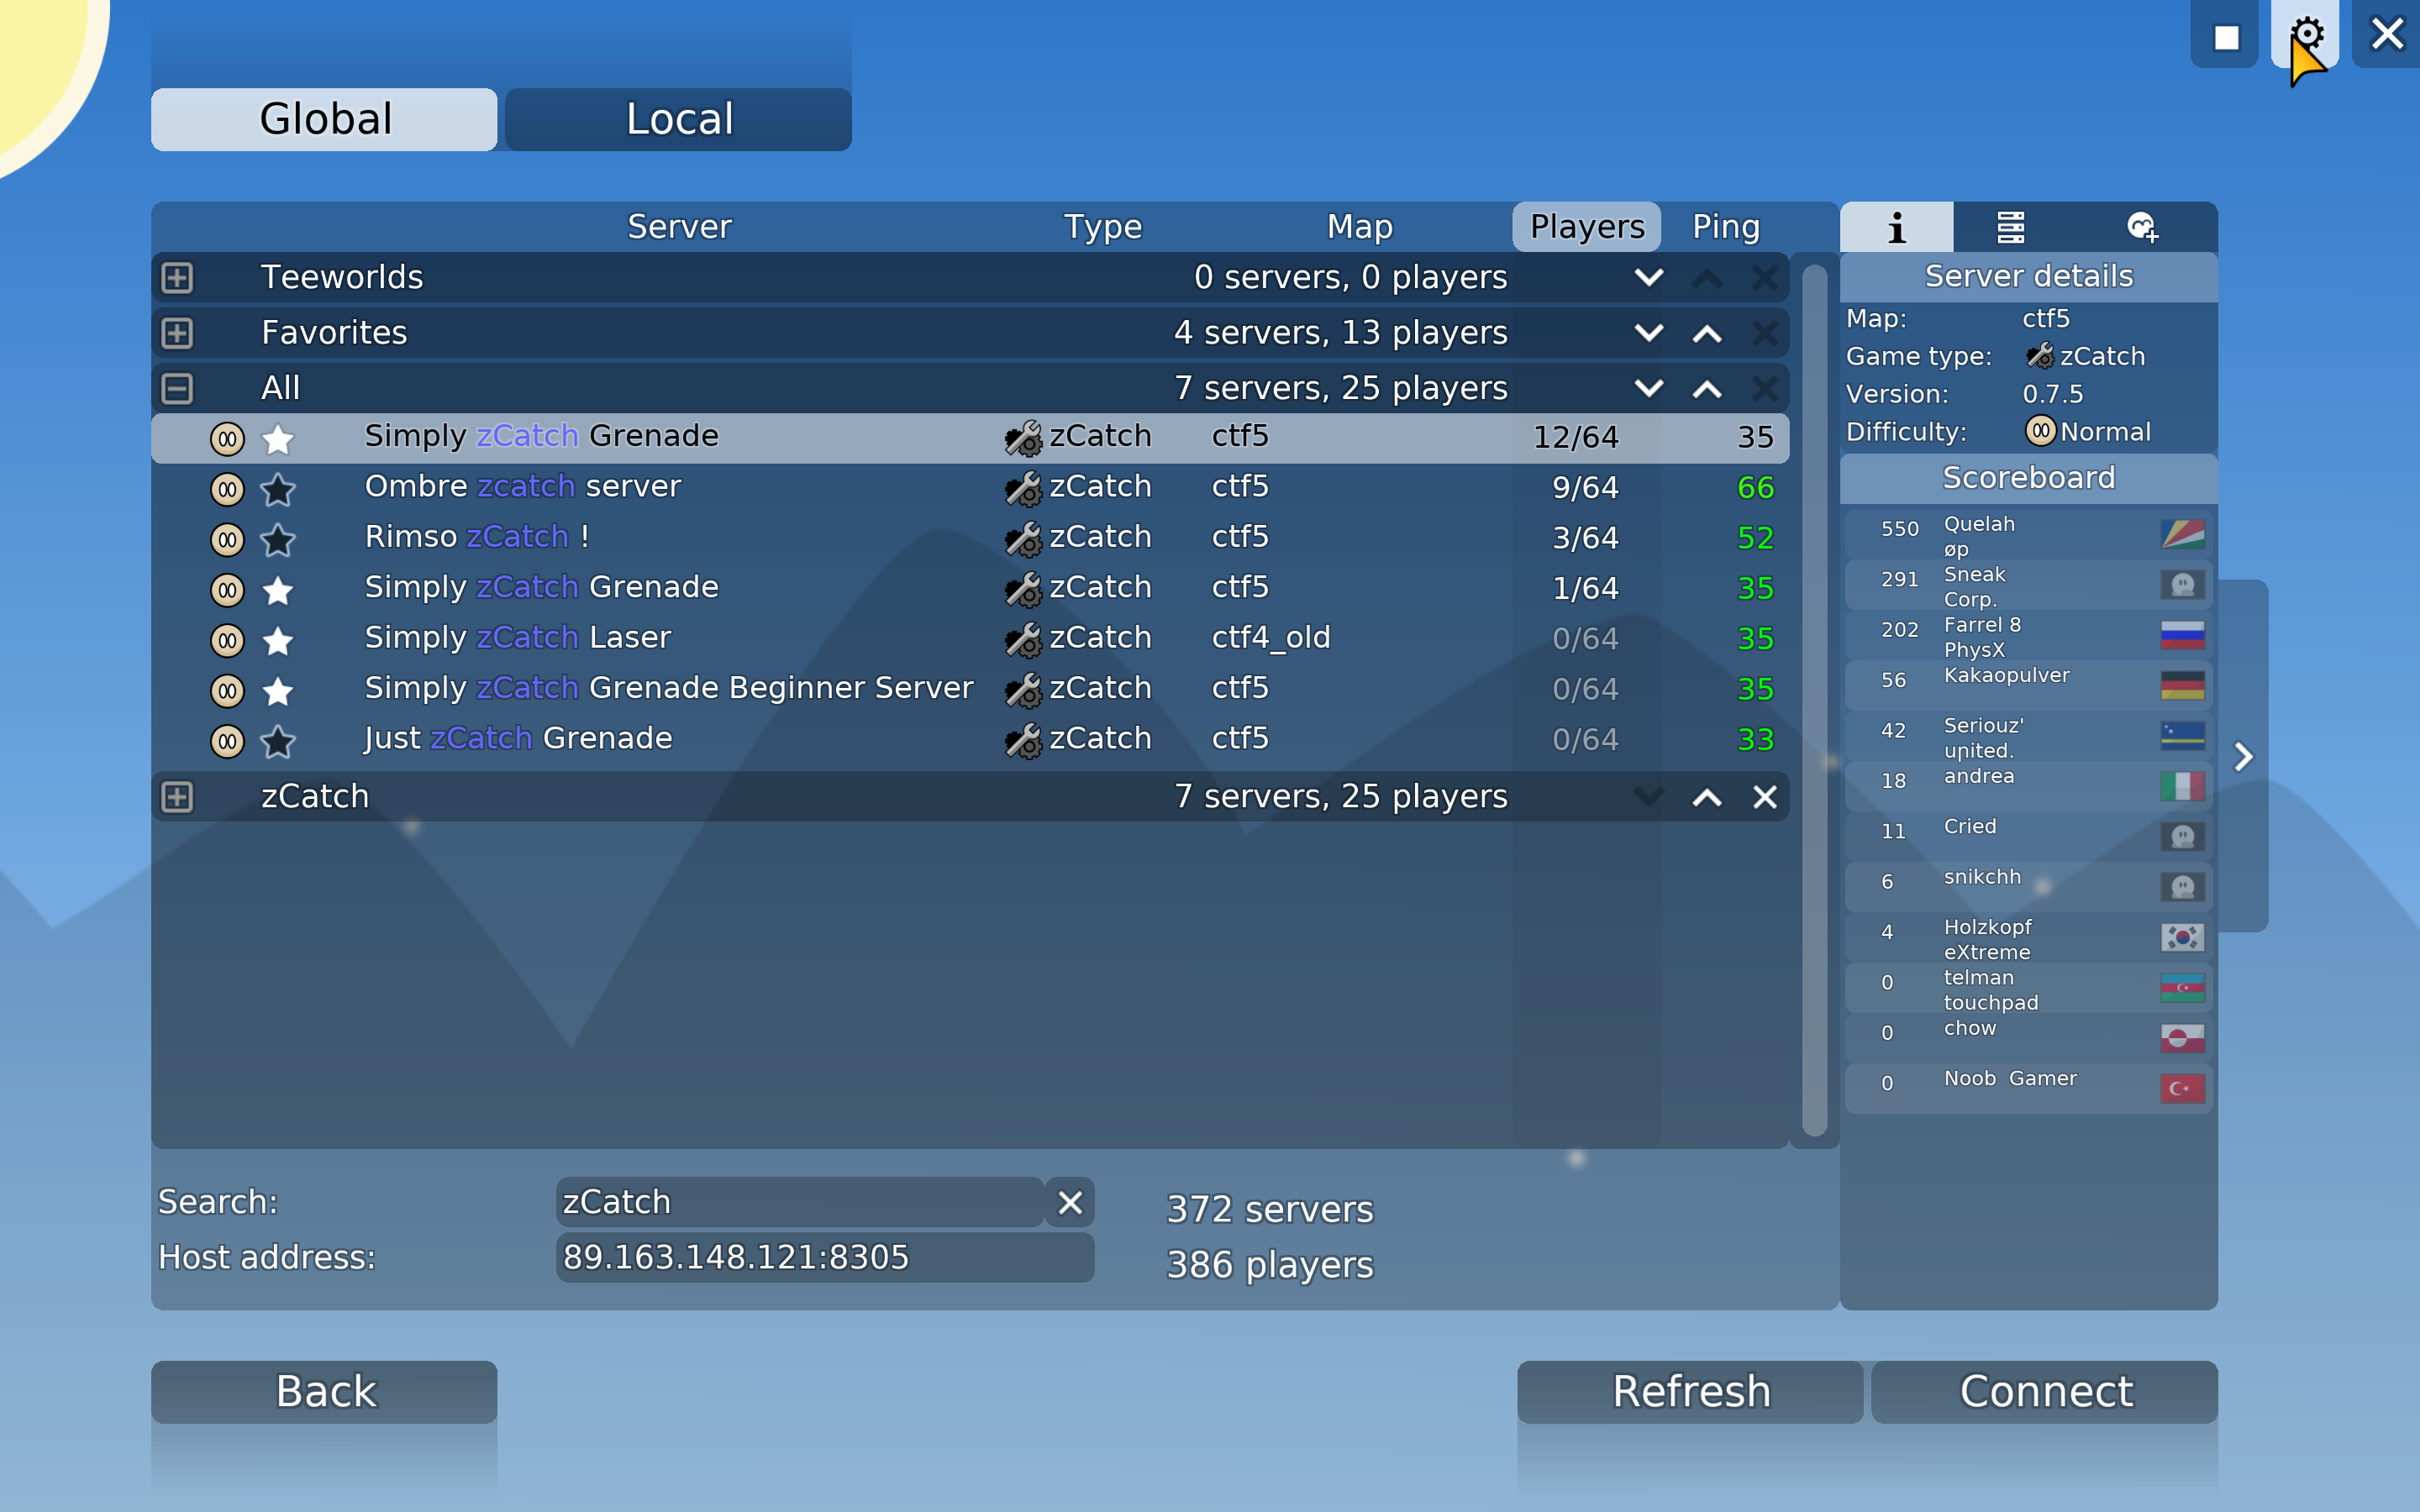2420x1512 pixels.
Task: Click the Connect button
Action: (2045, 1391)
